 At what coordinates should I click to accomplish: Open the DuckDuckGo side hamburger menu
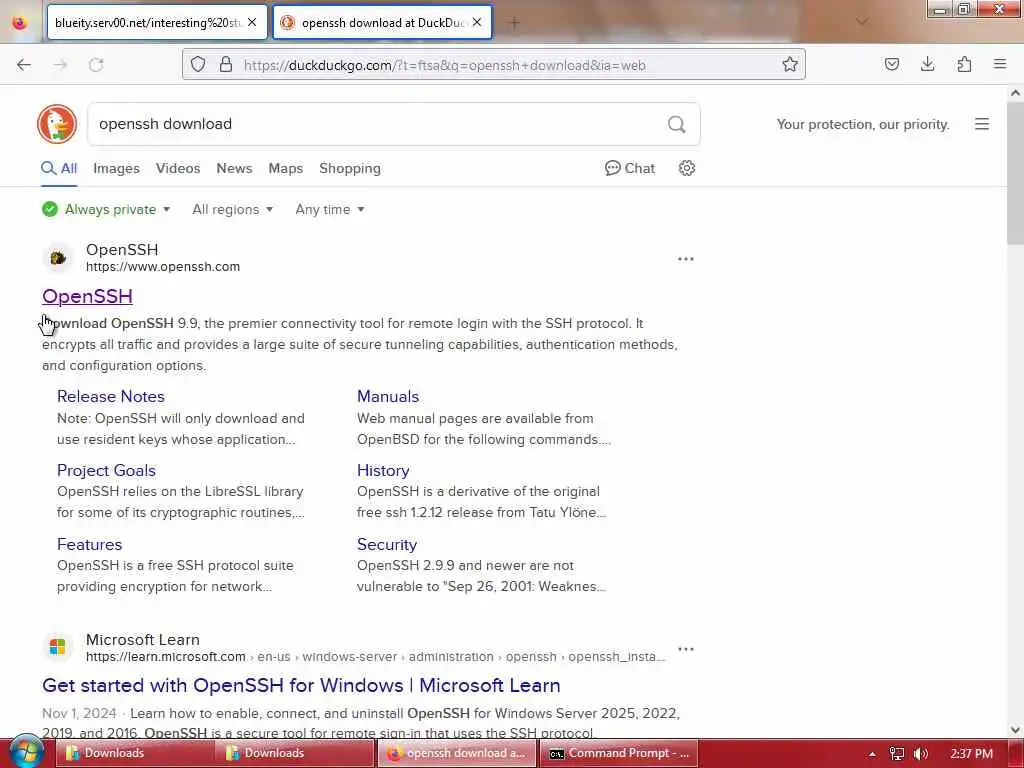[982, 124]
